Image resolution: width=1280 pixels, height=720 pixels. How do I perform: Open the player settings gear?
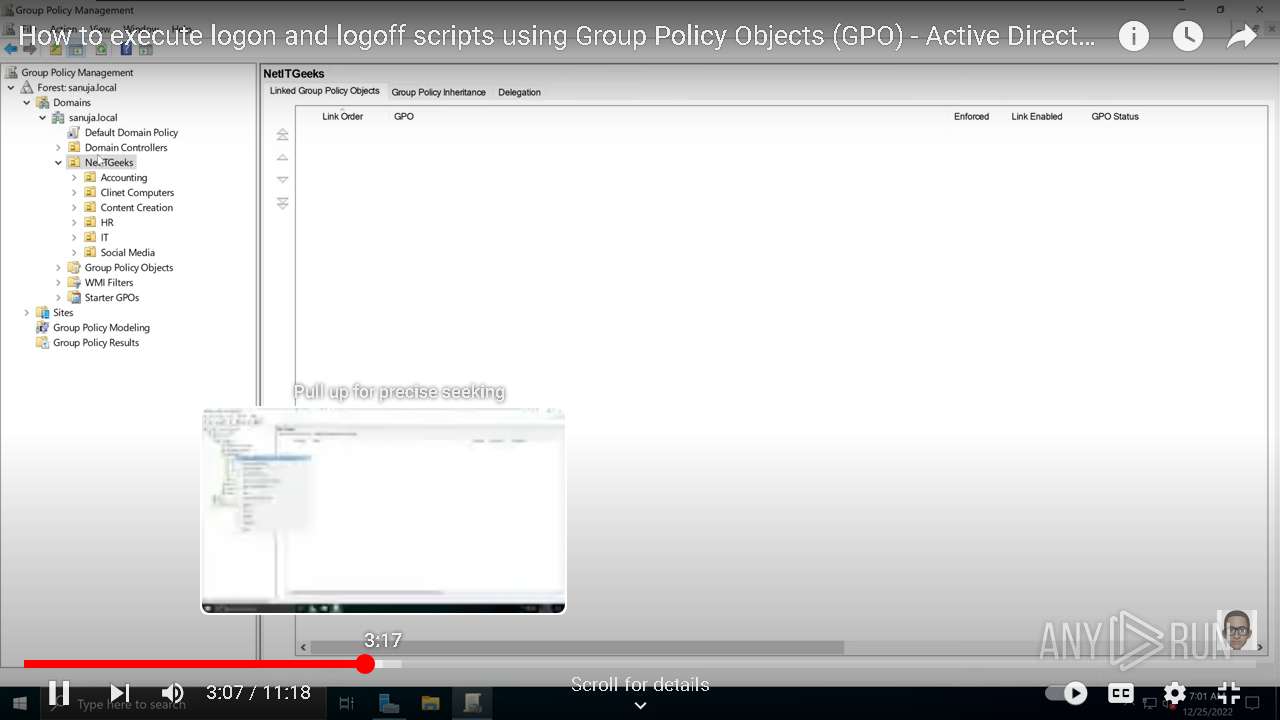click(1175, 692)
